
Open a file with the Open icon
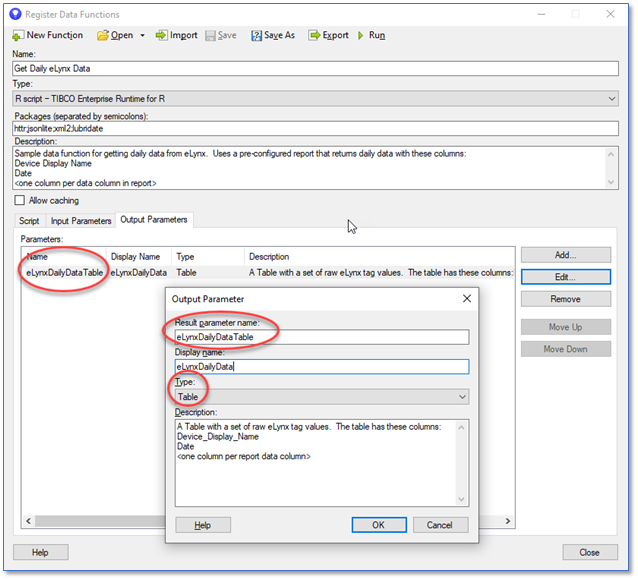103,35
